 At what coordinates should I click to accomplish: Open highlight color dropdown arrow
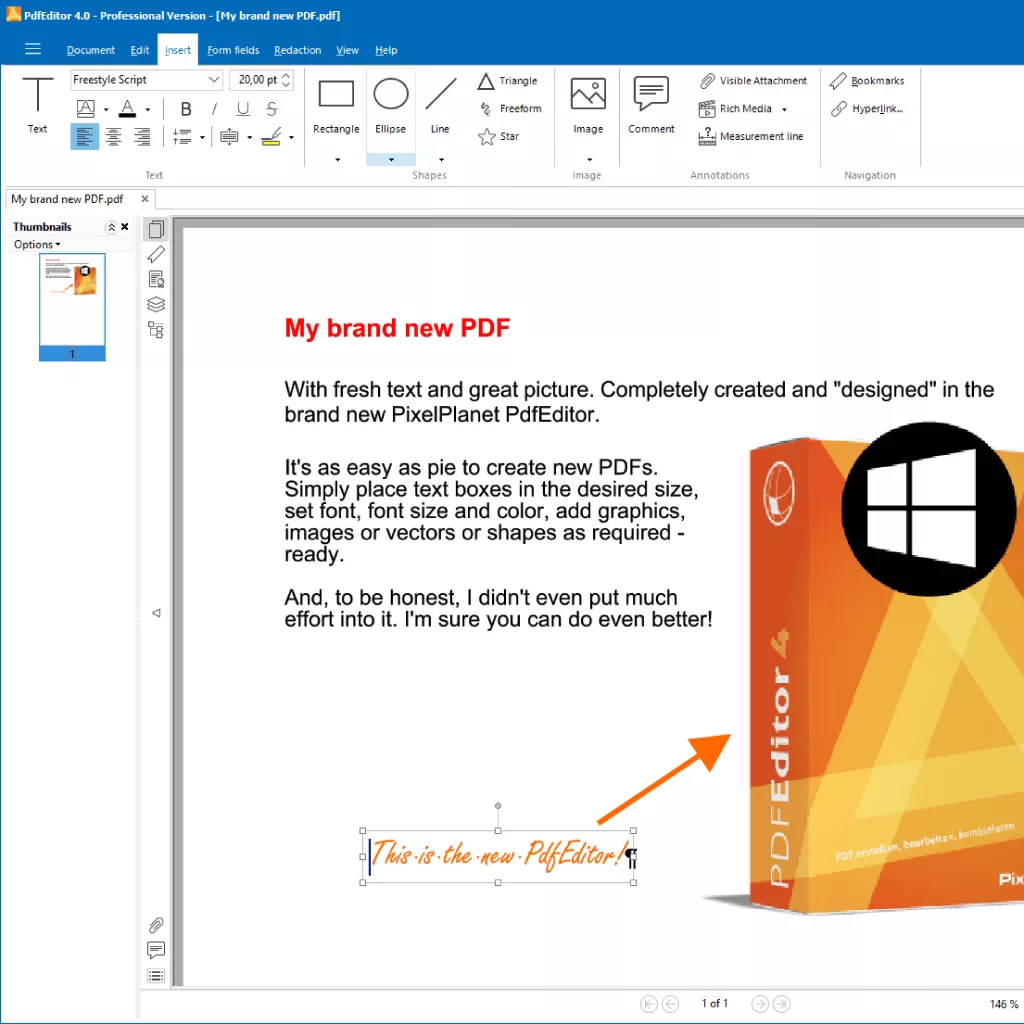coord(291,138)
